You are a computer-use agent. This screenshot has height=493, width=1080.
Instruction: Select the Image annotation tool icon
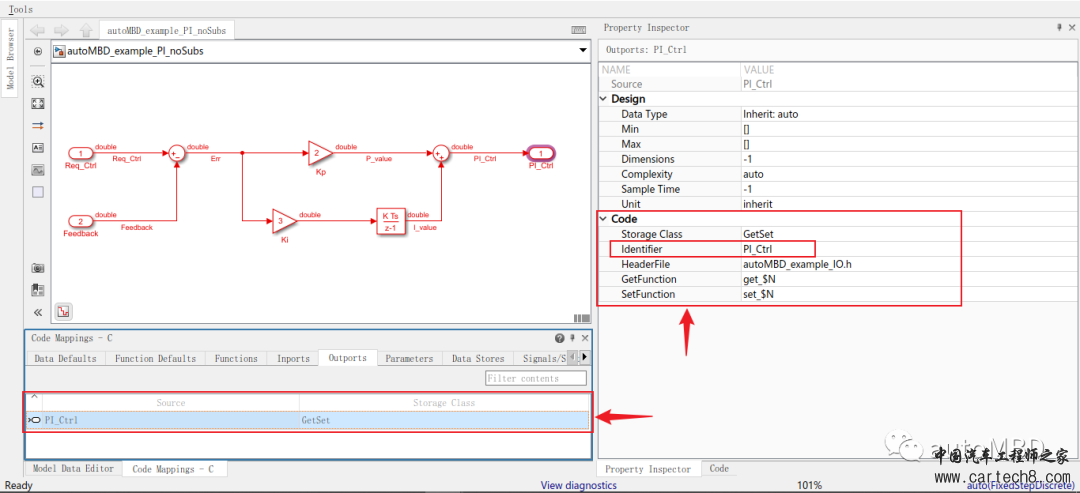pyautogui.click(x=38, y=169)
